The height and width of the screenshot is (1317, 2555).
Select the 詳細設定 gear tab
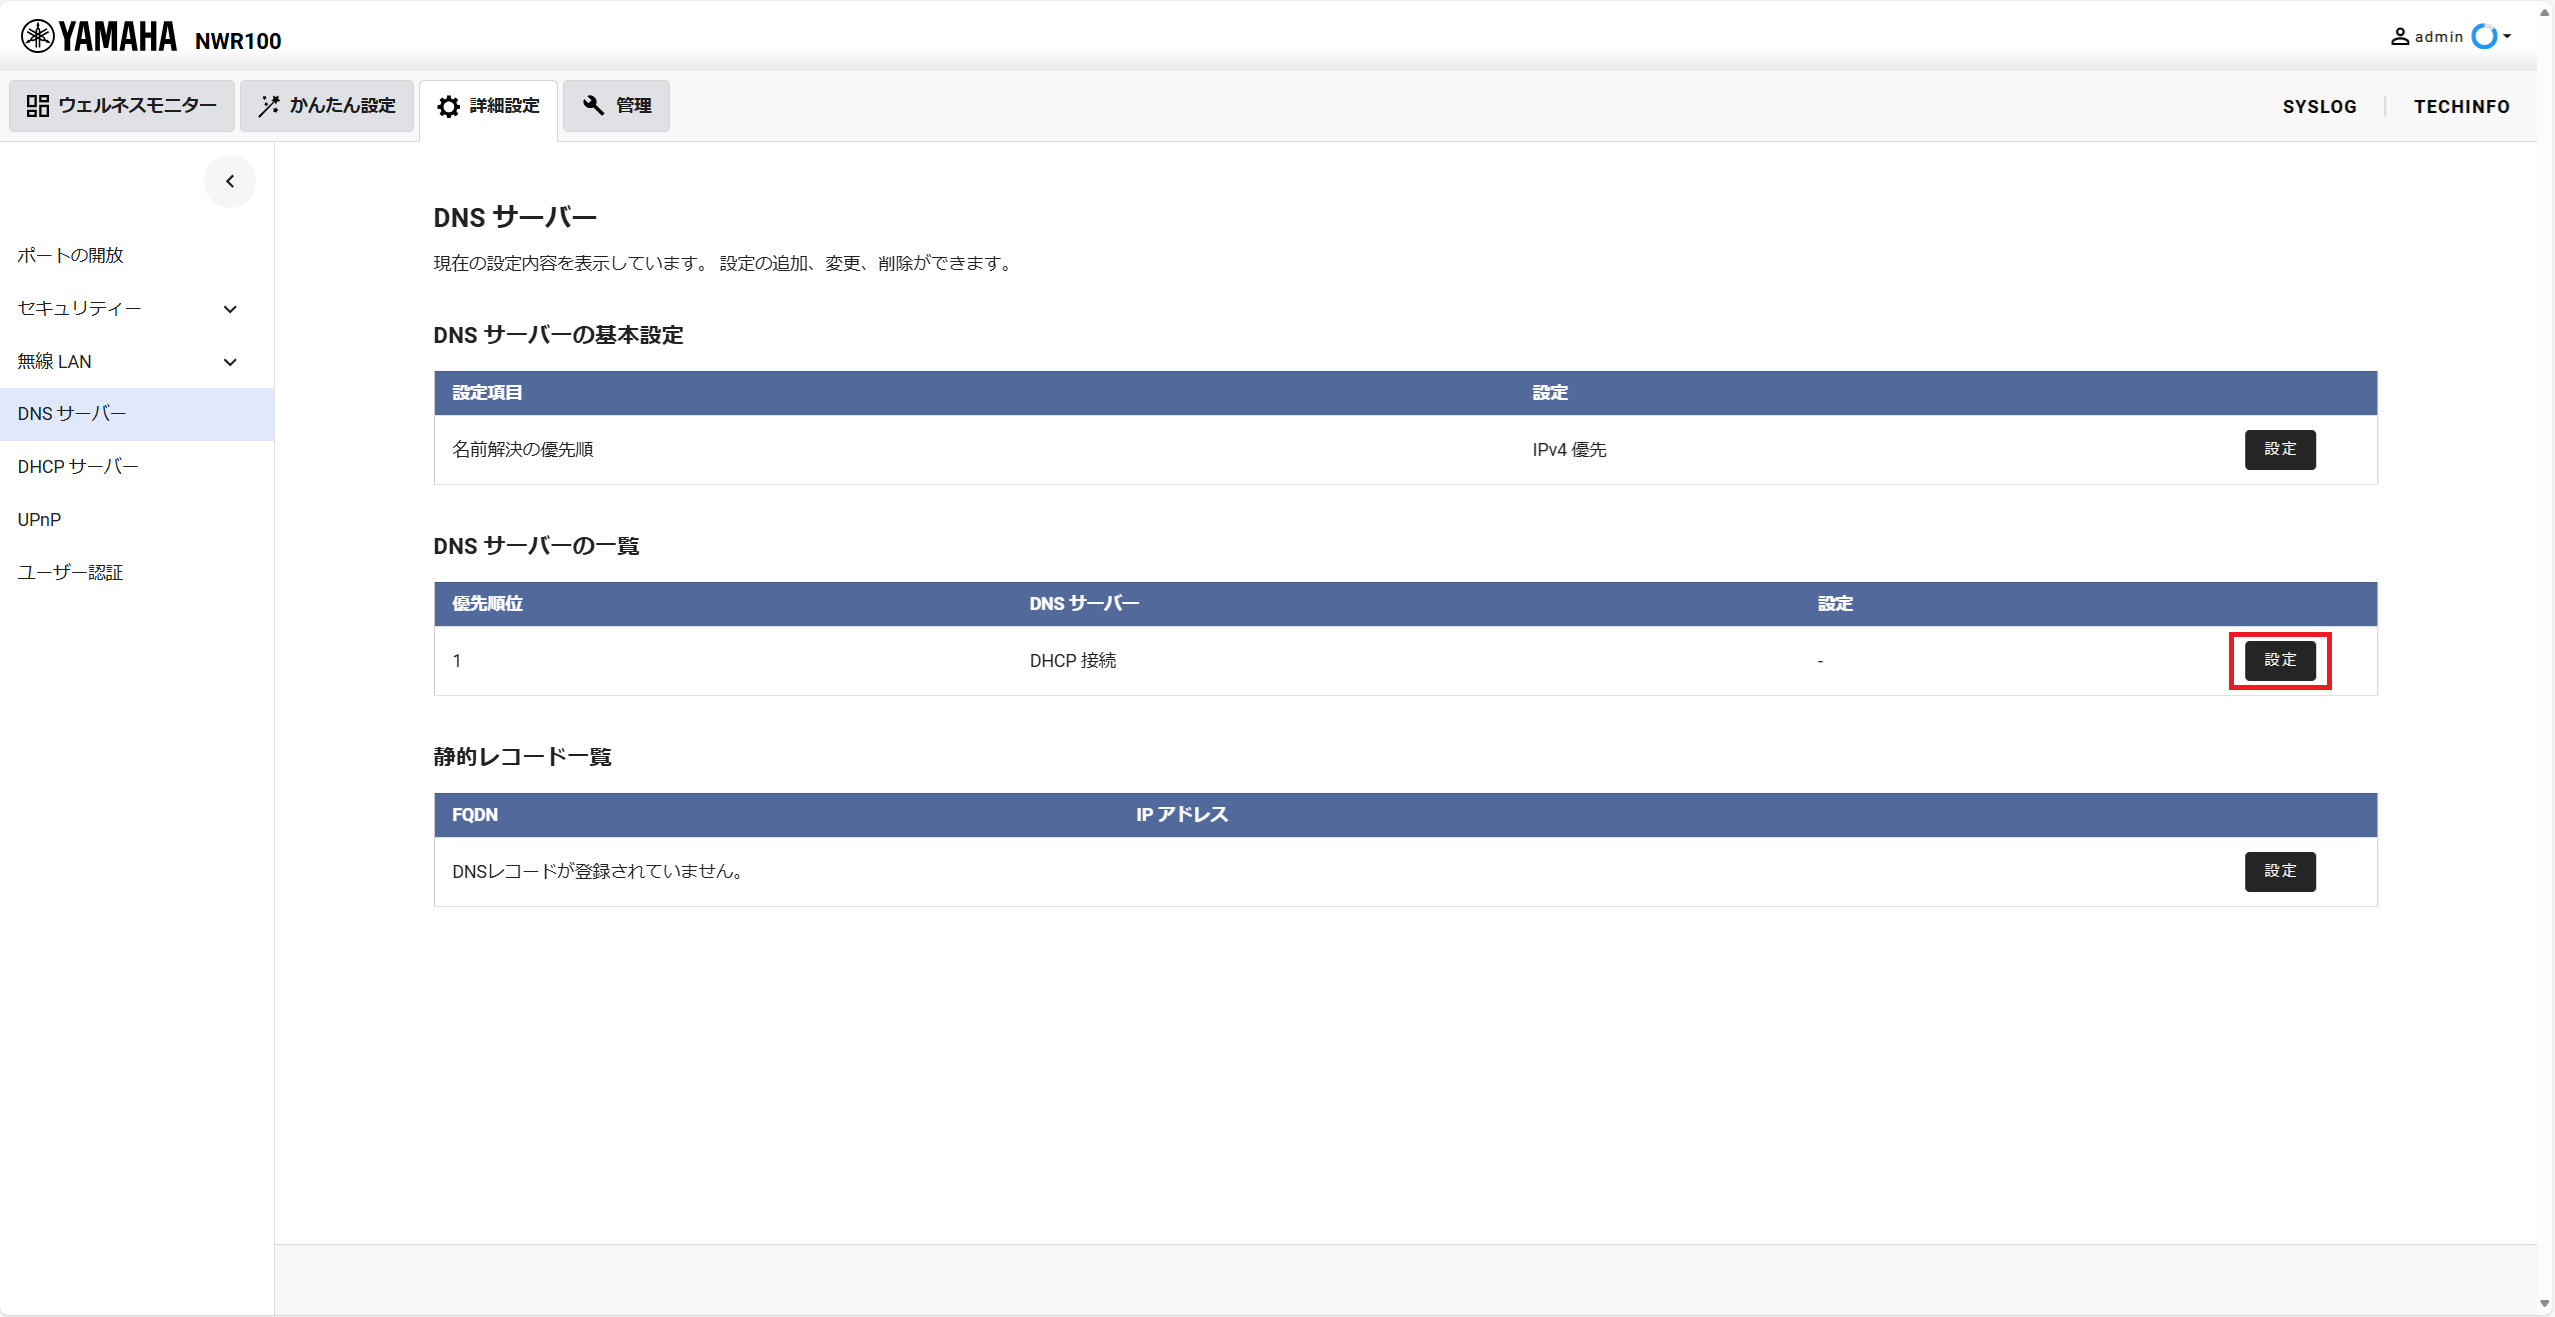point(489,106)
